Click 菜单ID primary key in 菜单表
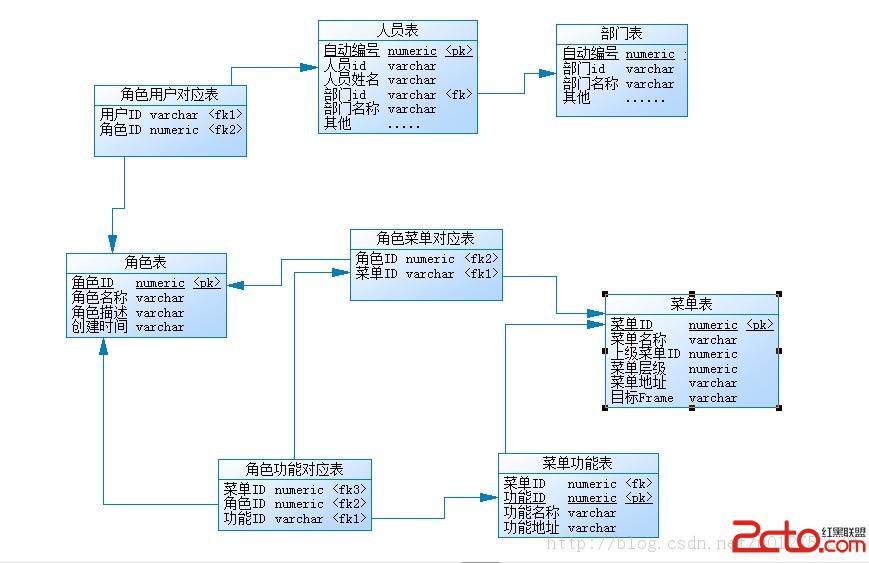This screenshot has height=563, width=869. (x=692, y=325)
